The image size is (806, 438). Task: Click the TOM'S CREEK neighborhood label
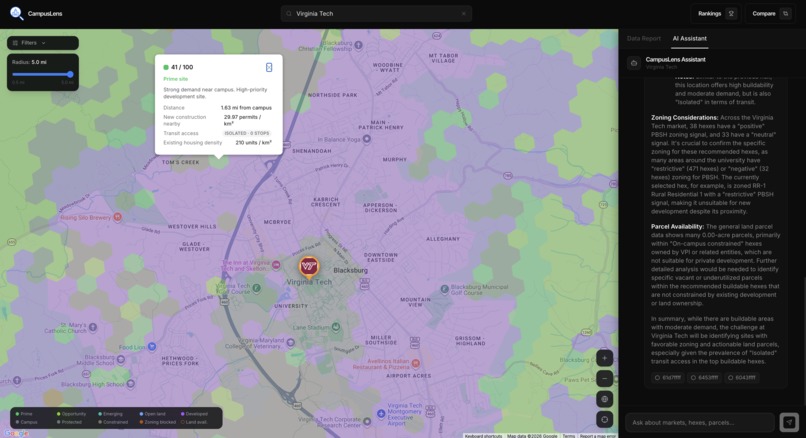click(x=180, y=162)
